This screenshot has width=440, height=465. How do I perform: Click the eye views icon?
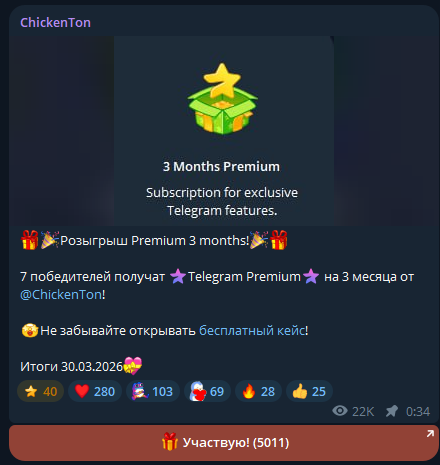click(x=340, y=411)
